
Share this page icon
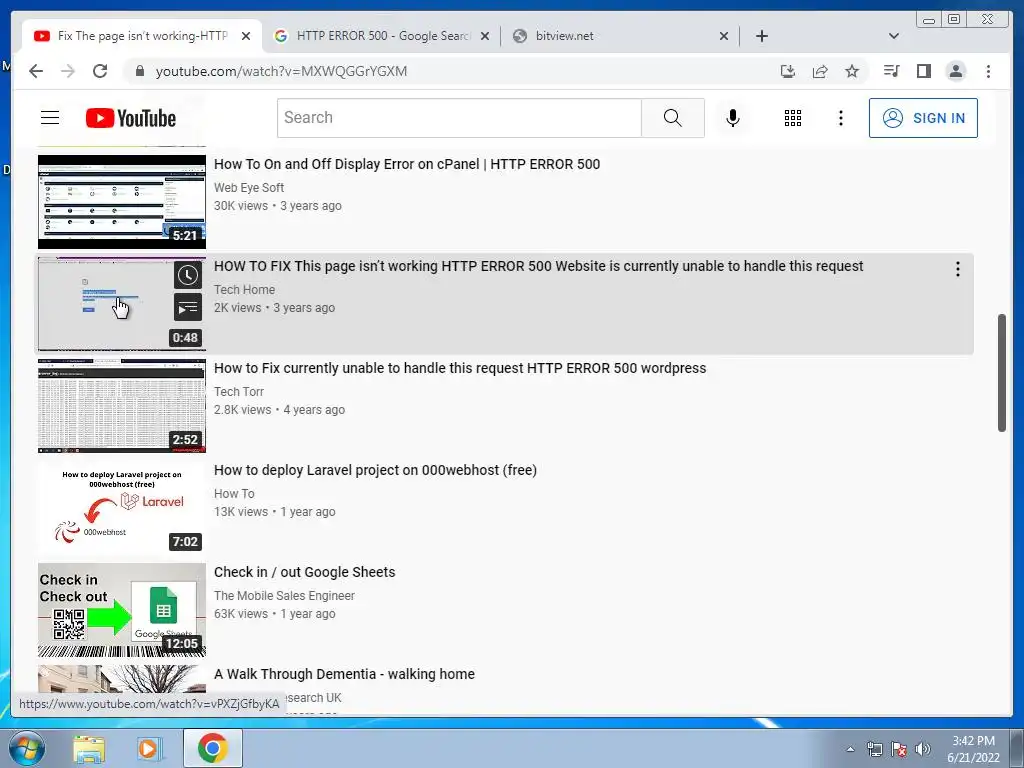820,71
